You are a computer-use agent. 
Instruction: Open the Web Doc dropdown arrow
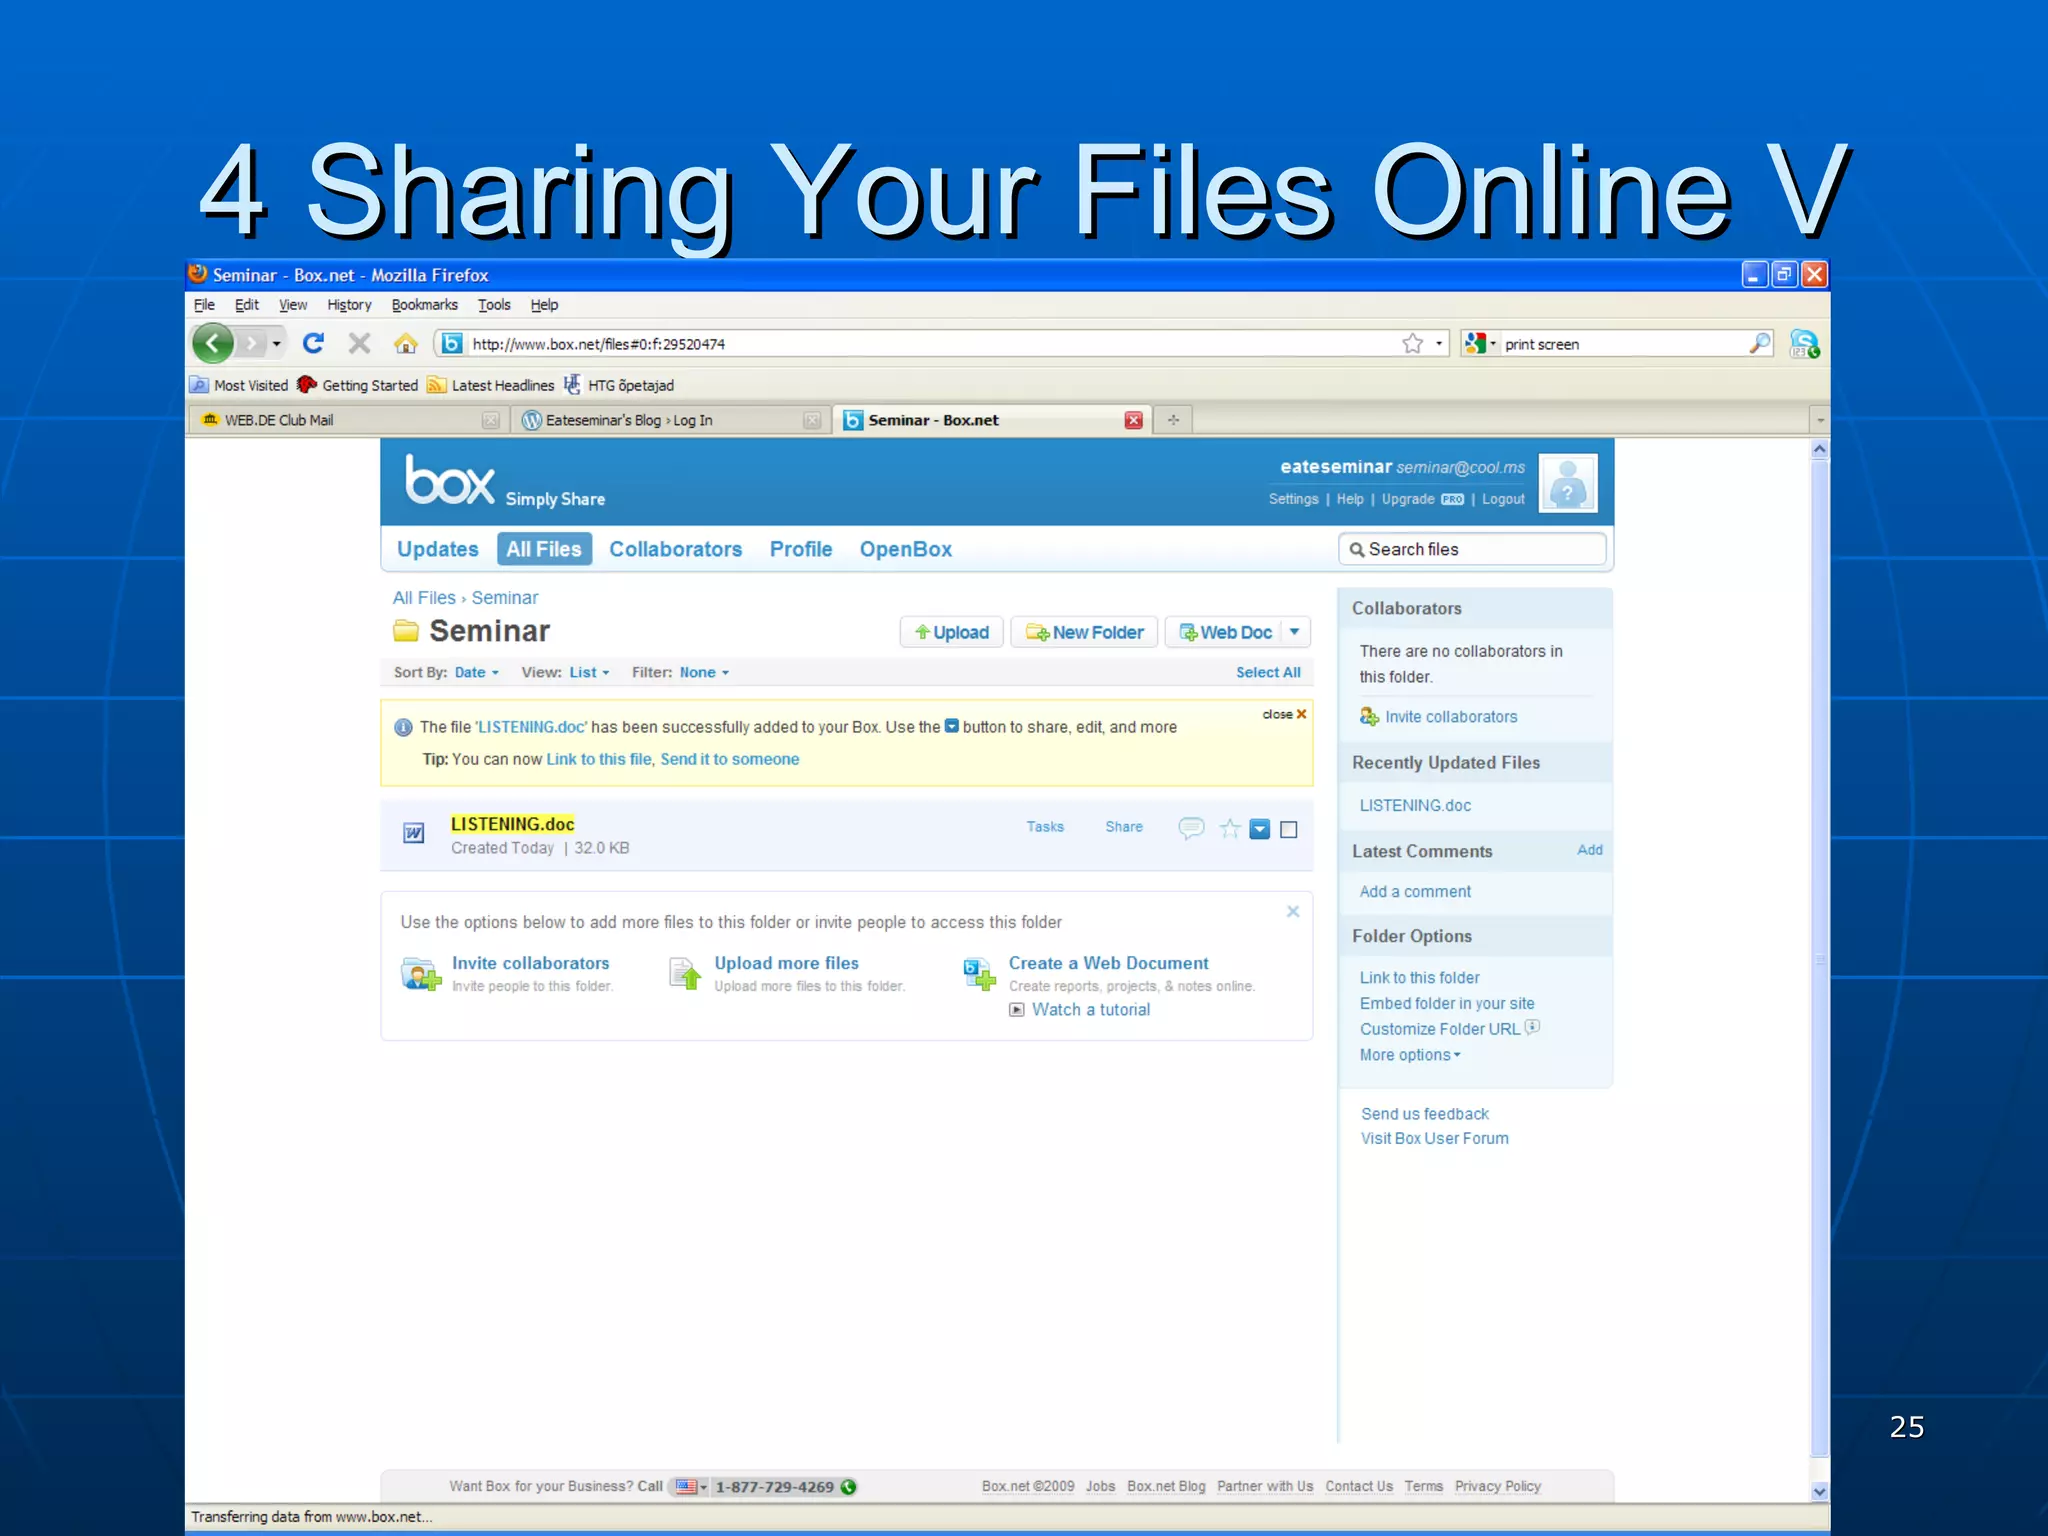pos(1295,632)
